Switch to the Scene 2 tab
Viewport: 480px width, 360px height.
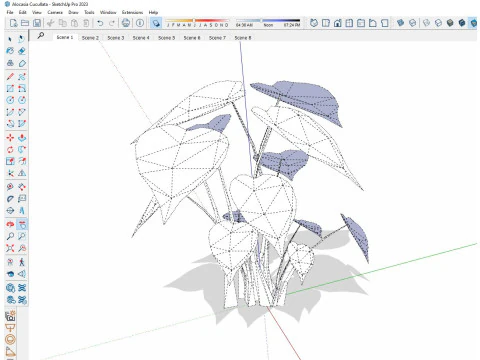click(x=90, y=38)
